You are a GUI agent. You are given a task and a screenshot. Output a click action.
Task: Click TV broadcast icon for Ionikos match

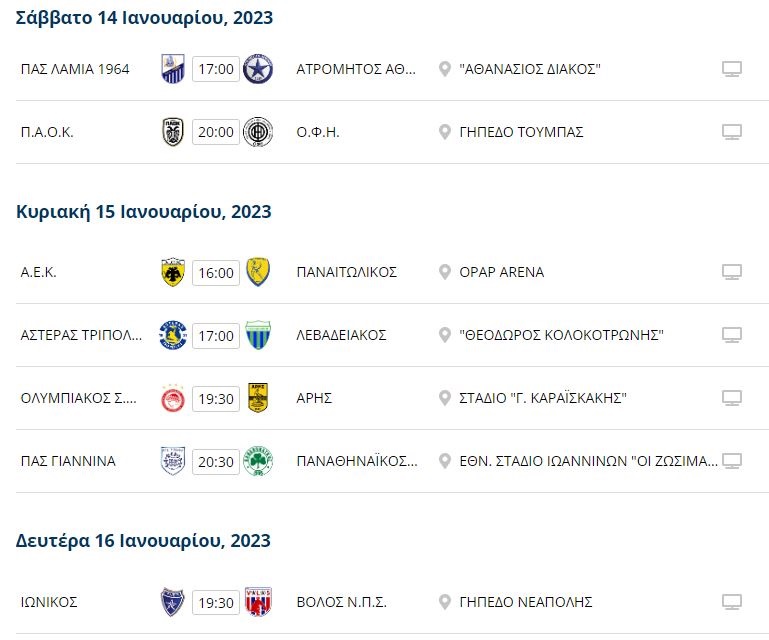coord(732,602)
